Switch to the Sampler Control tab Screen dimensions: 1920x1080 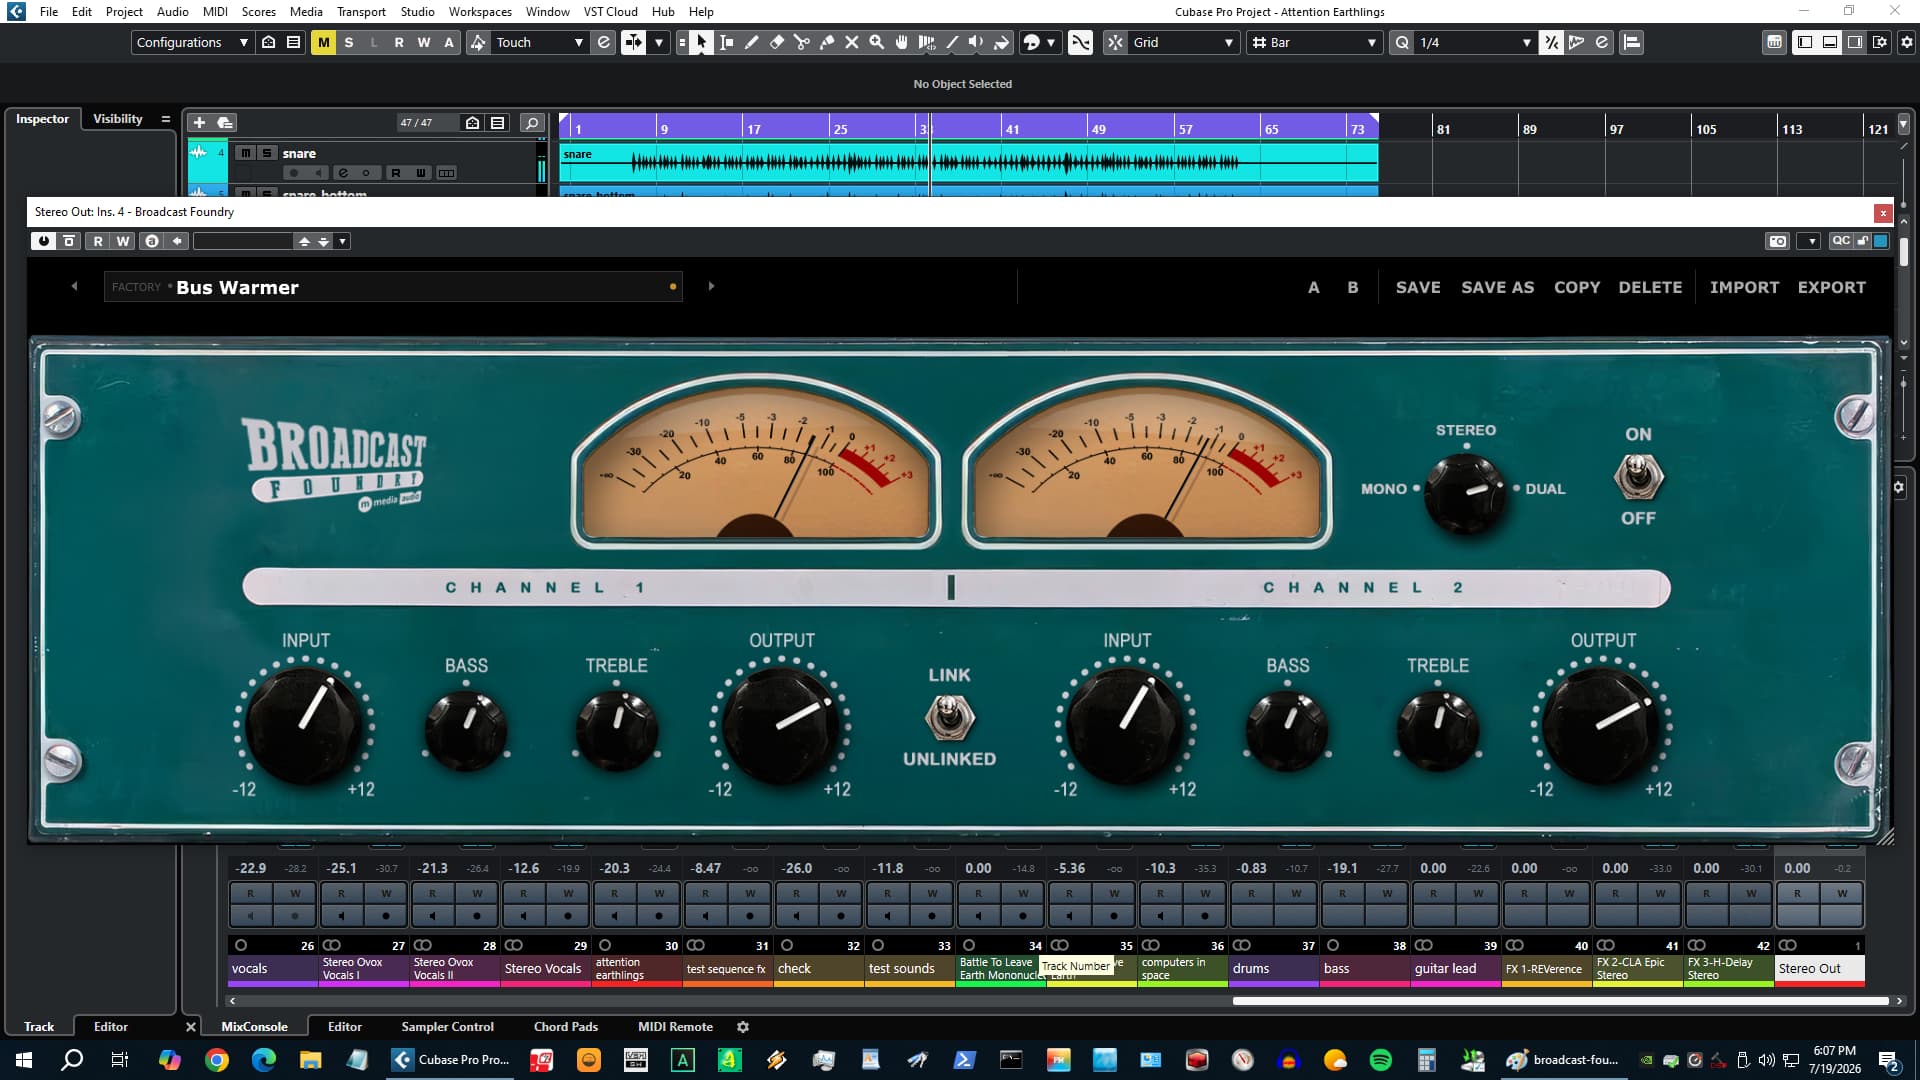447,1026
